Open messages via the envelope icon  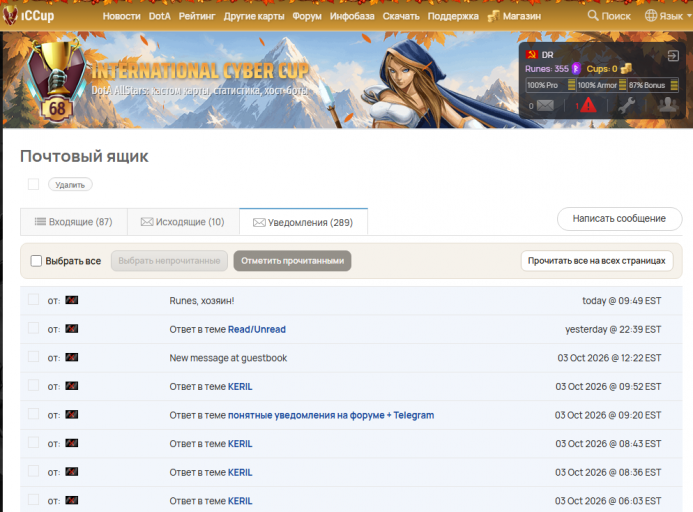pyautogui.click(x=545, y=106)
